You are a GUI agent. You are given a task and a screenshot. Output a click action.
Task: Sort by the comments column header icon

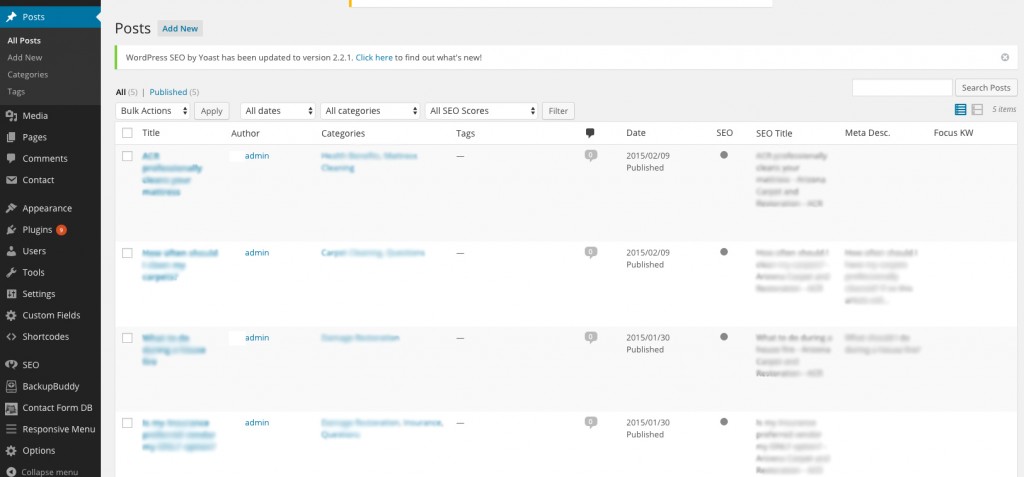coord(590,133)
